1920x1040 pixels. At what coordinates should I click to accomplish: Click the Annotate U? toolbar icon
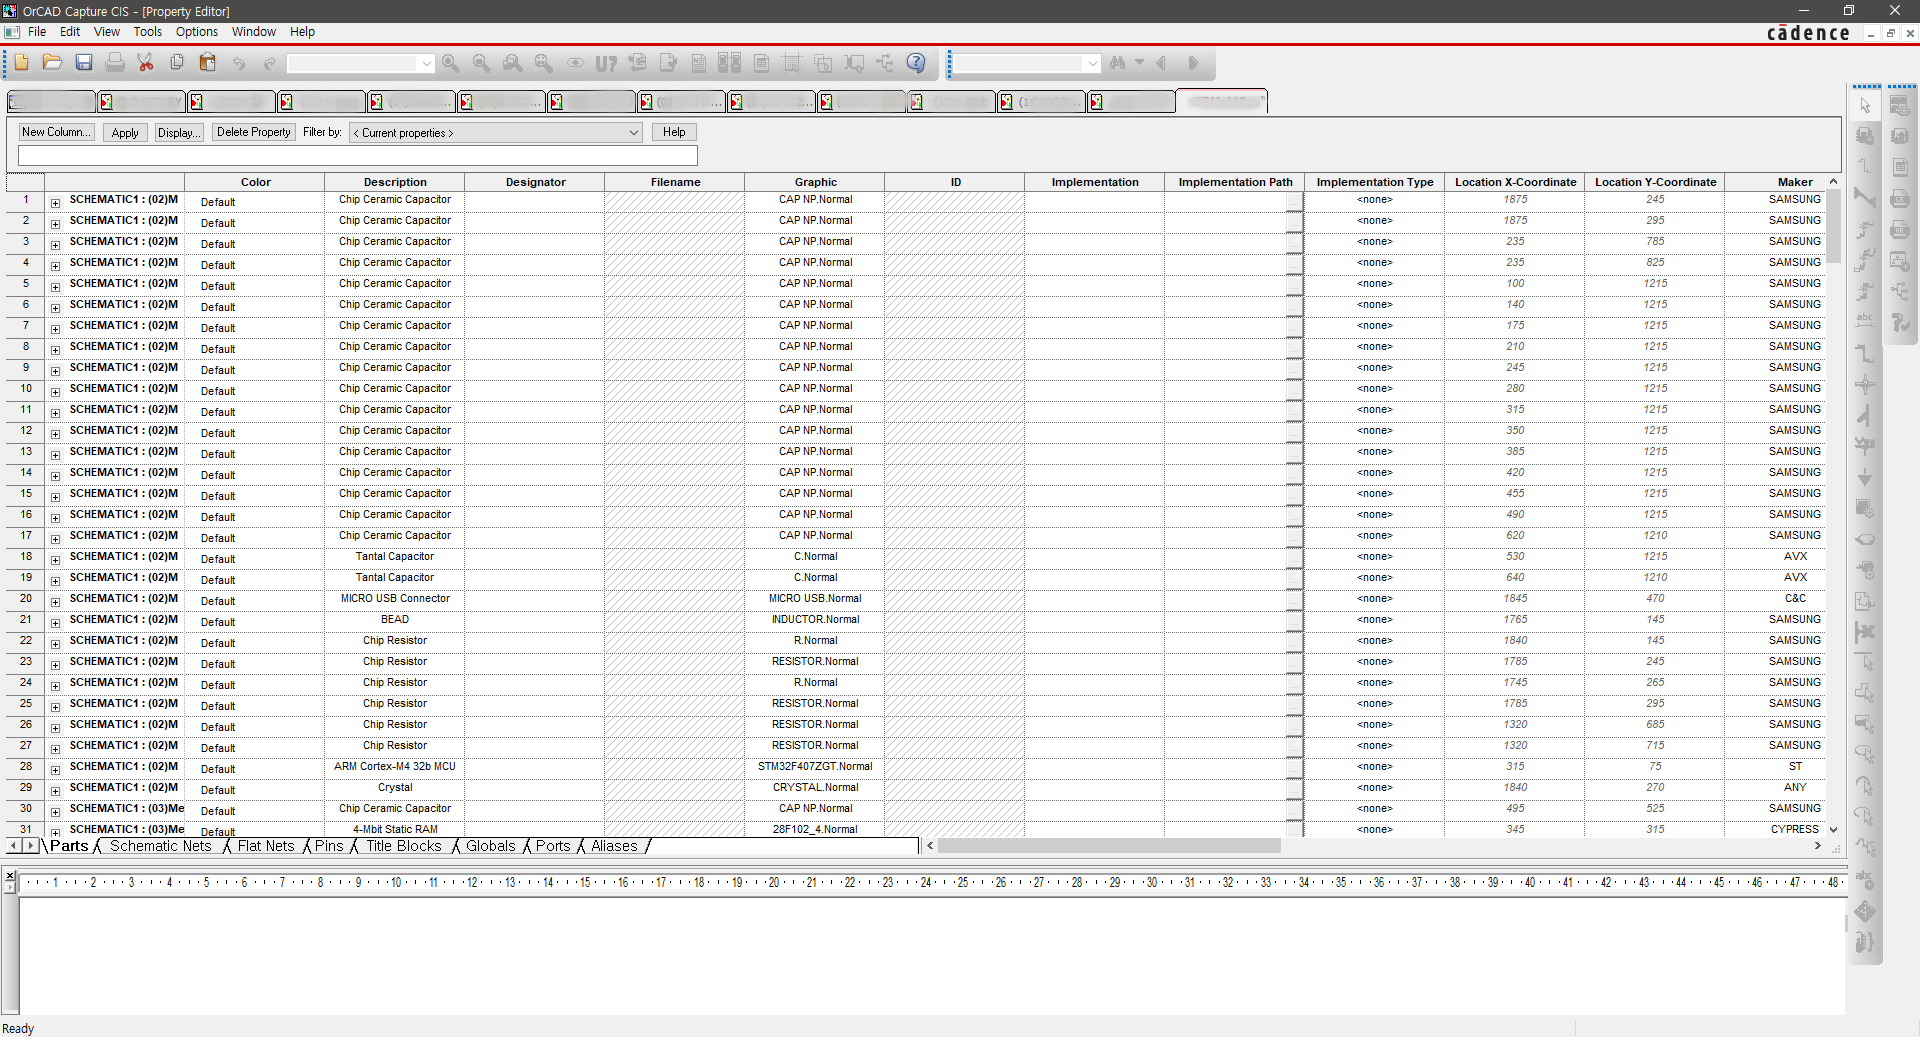606,63
